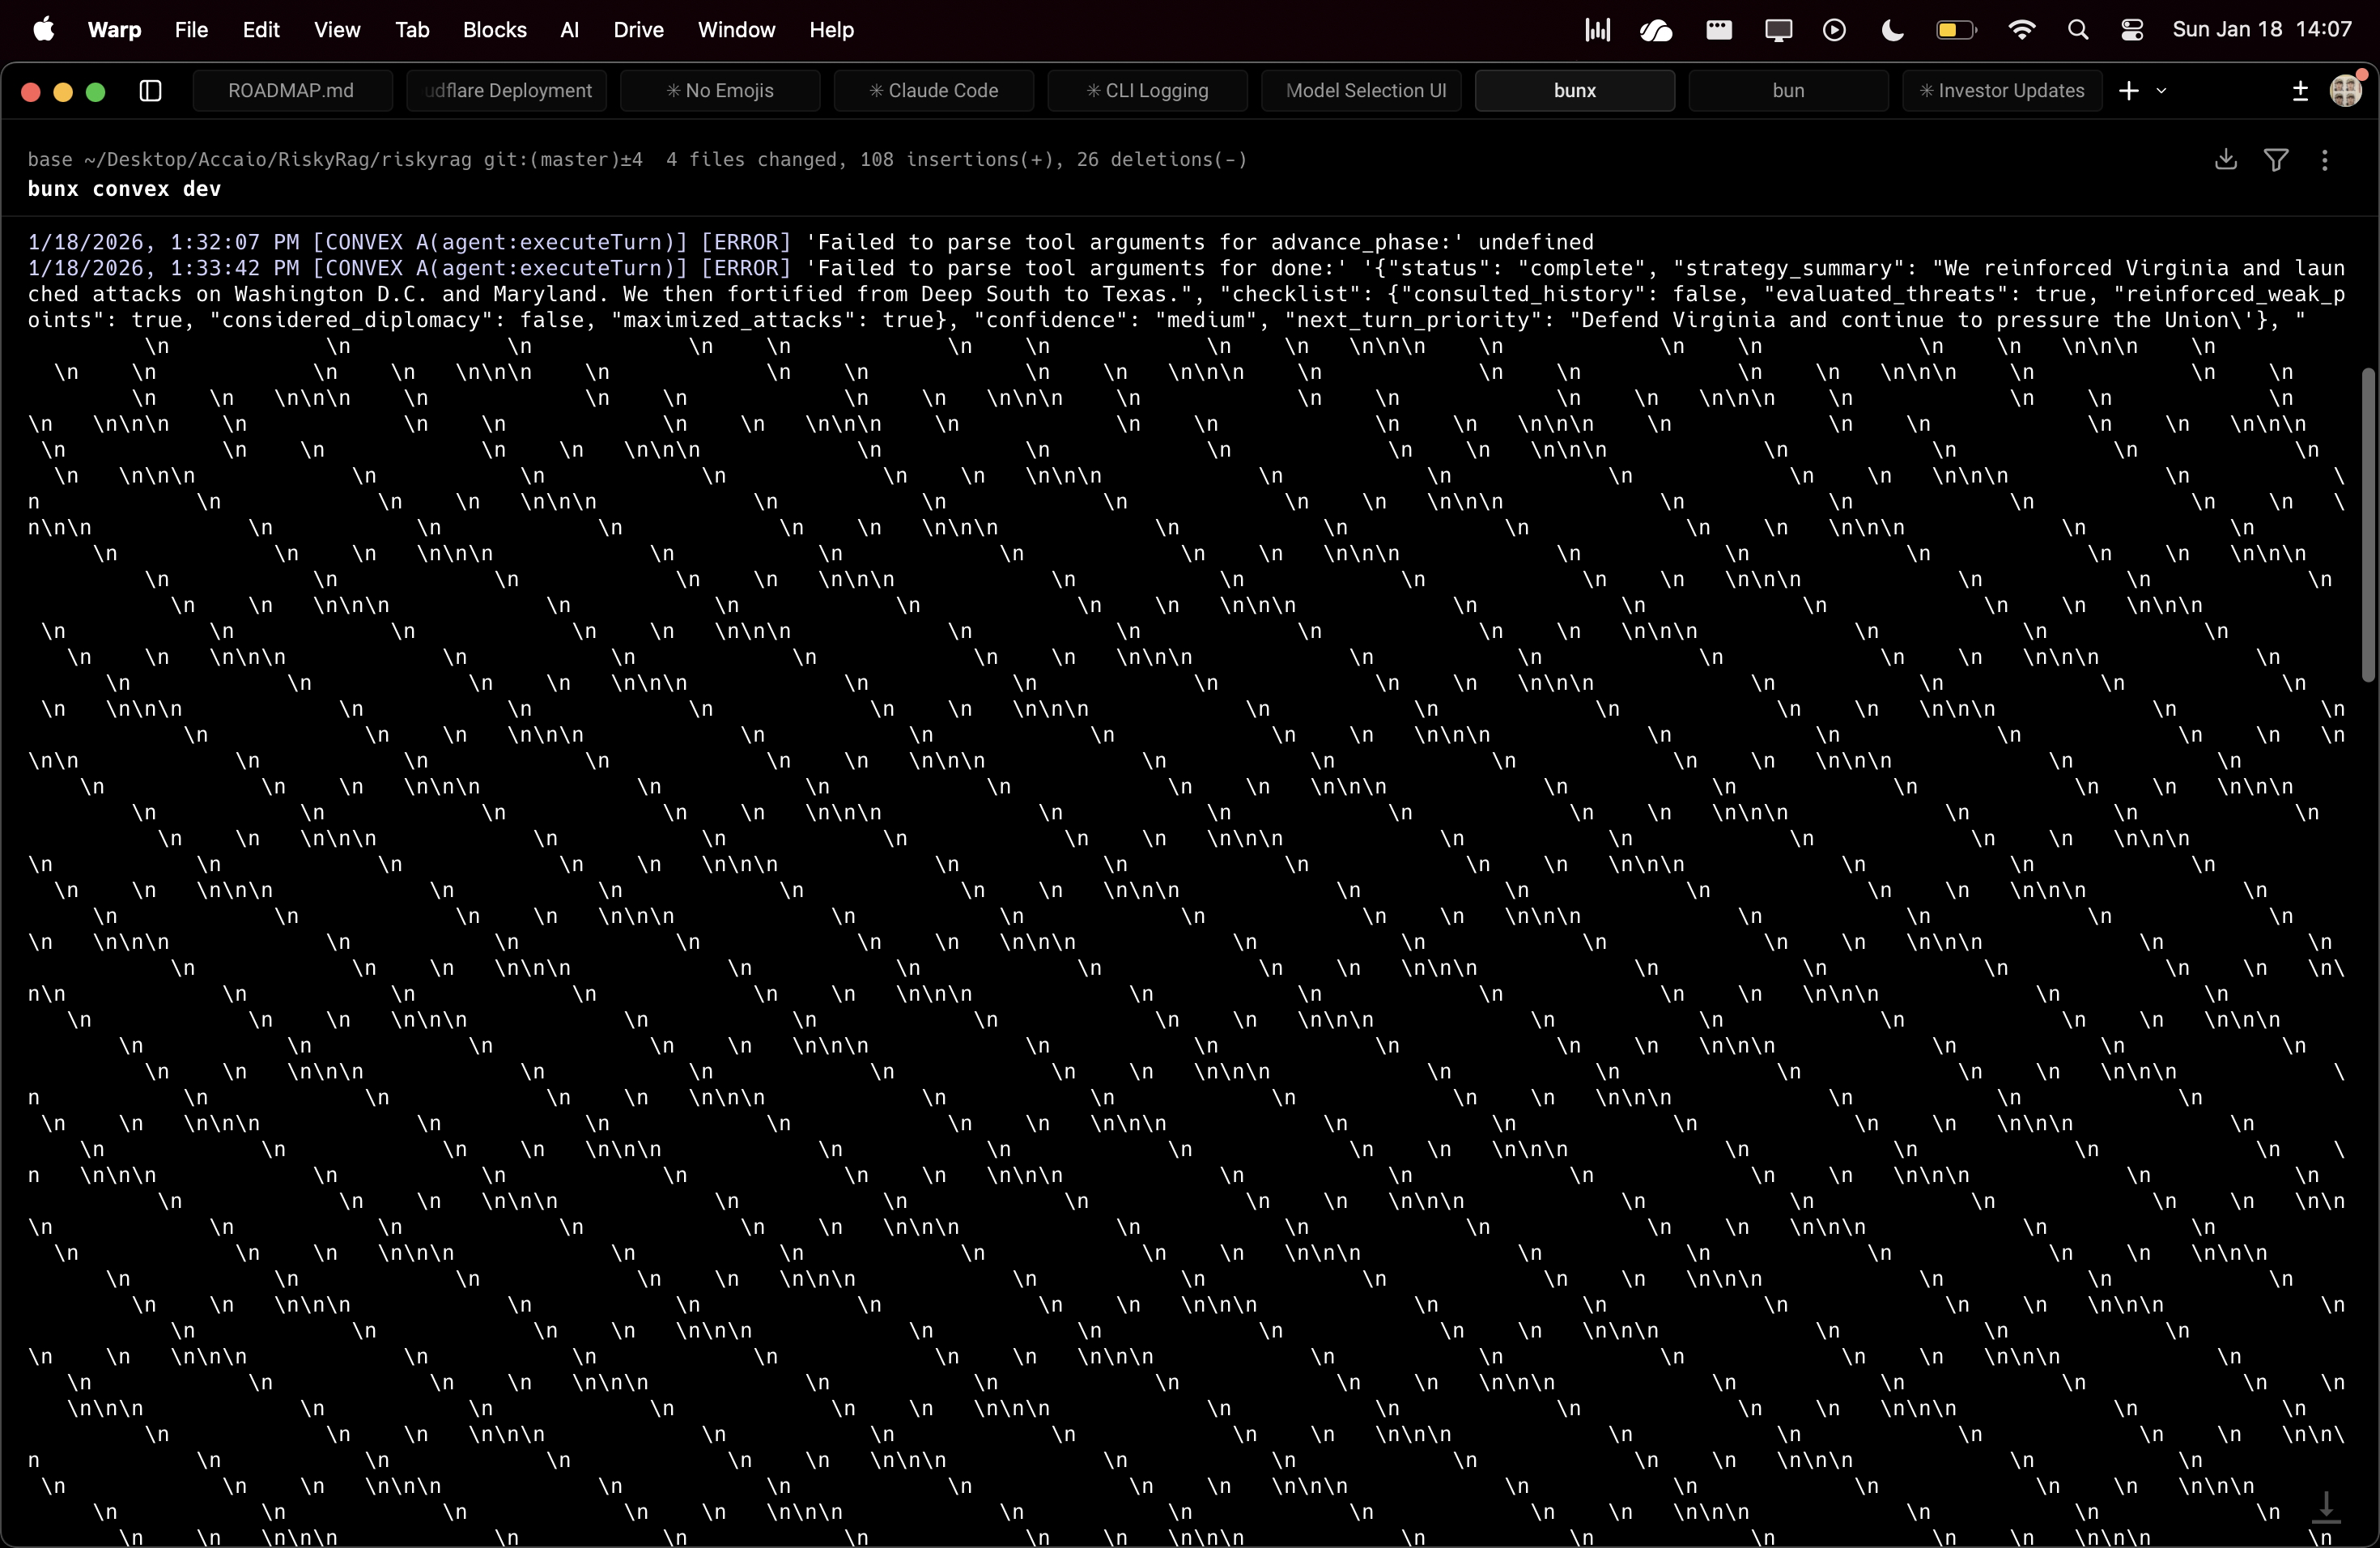2380x1548 pixels.
Task: Open the Blocks menu
Action: click(494, 30)
